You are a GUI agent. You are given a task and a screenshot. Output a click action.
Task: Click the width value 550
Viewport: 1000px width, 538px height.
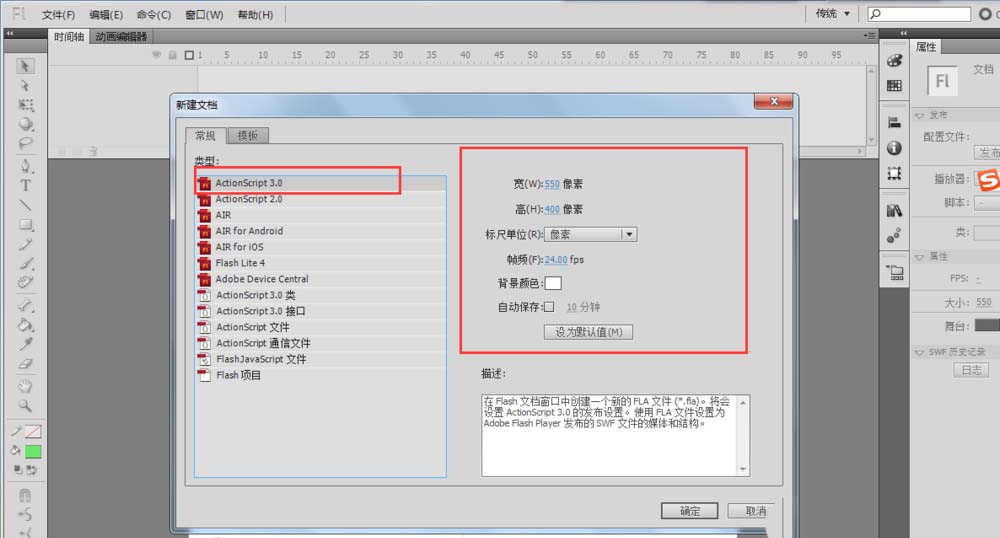point(552,184)
